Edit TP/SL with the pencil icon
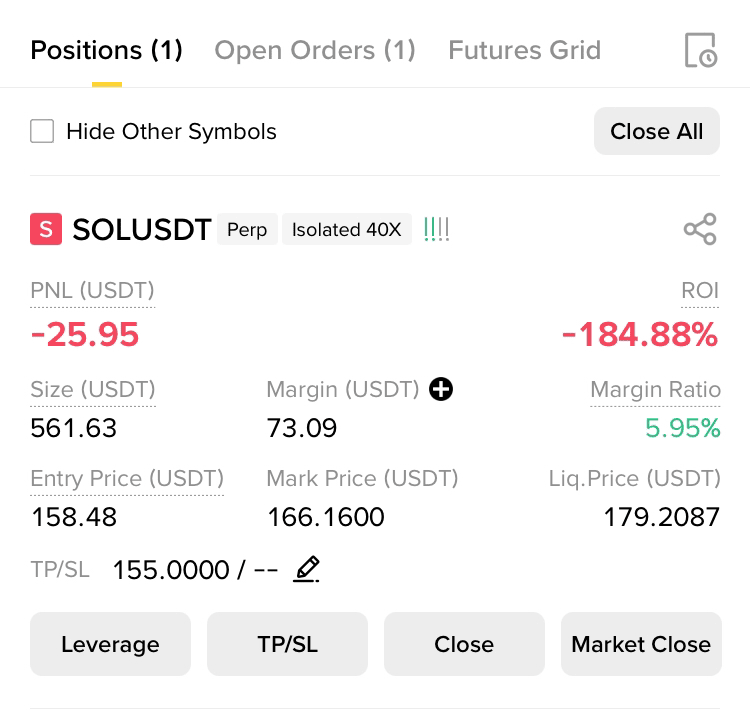This screenshot has height=725, width=750. tap(306, 569)
